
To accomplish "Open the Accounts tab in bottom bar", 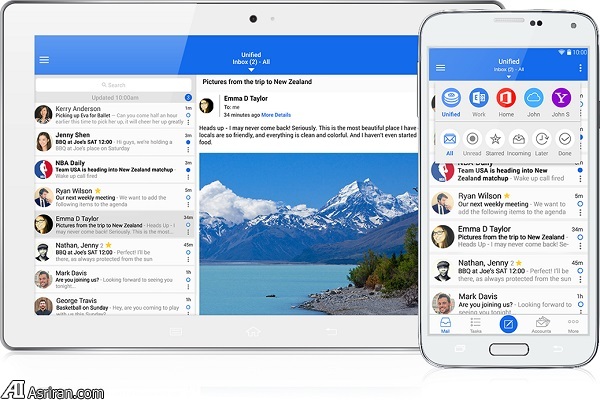I will coord(542,324).
